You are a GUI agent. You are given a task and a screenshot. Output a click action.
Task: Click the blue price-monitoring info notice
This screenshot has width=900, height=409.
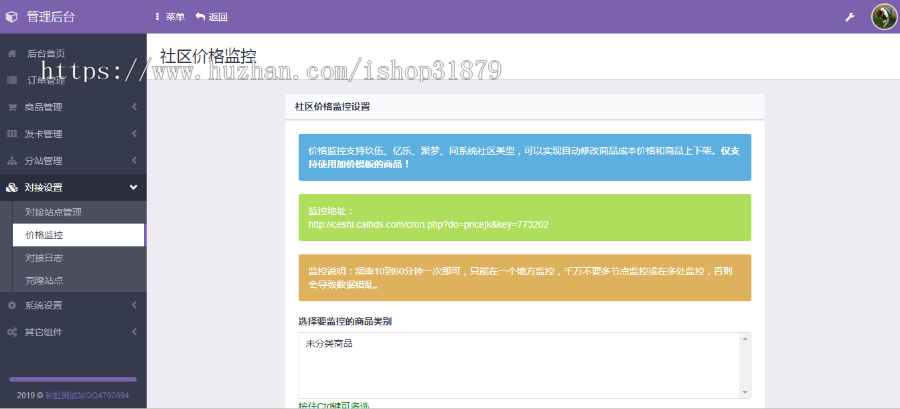point(525,158)
